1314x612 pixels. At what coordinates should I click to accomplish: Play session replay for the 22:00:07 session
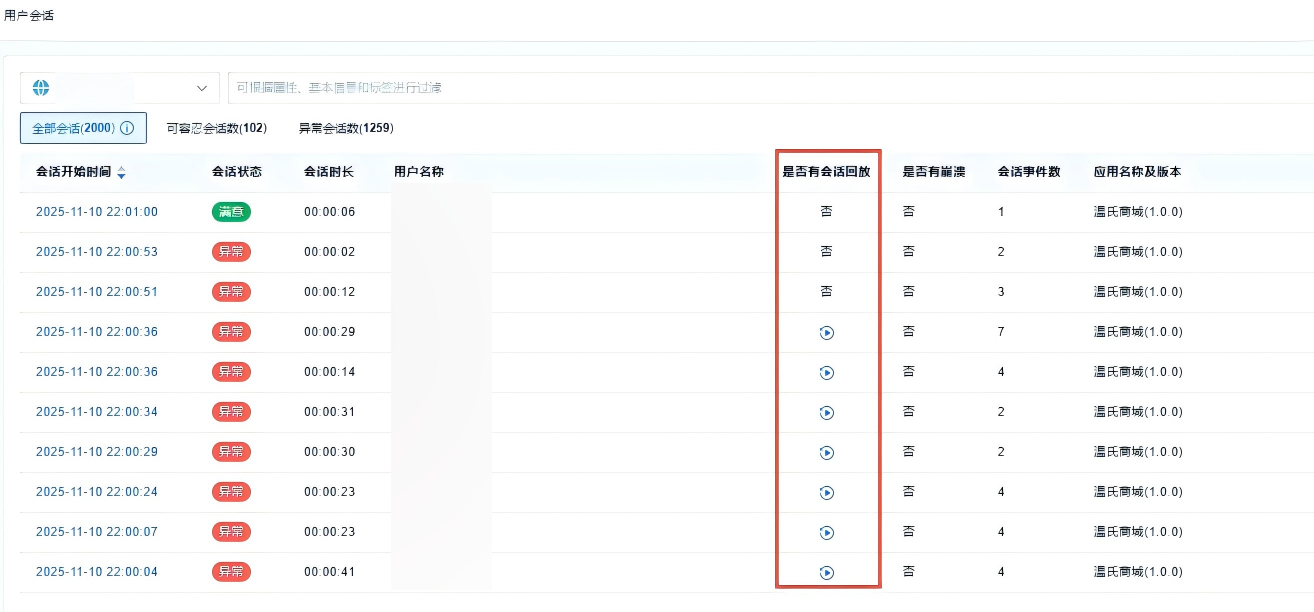pos(826,532)
